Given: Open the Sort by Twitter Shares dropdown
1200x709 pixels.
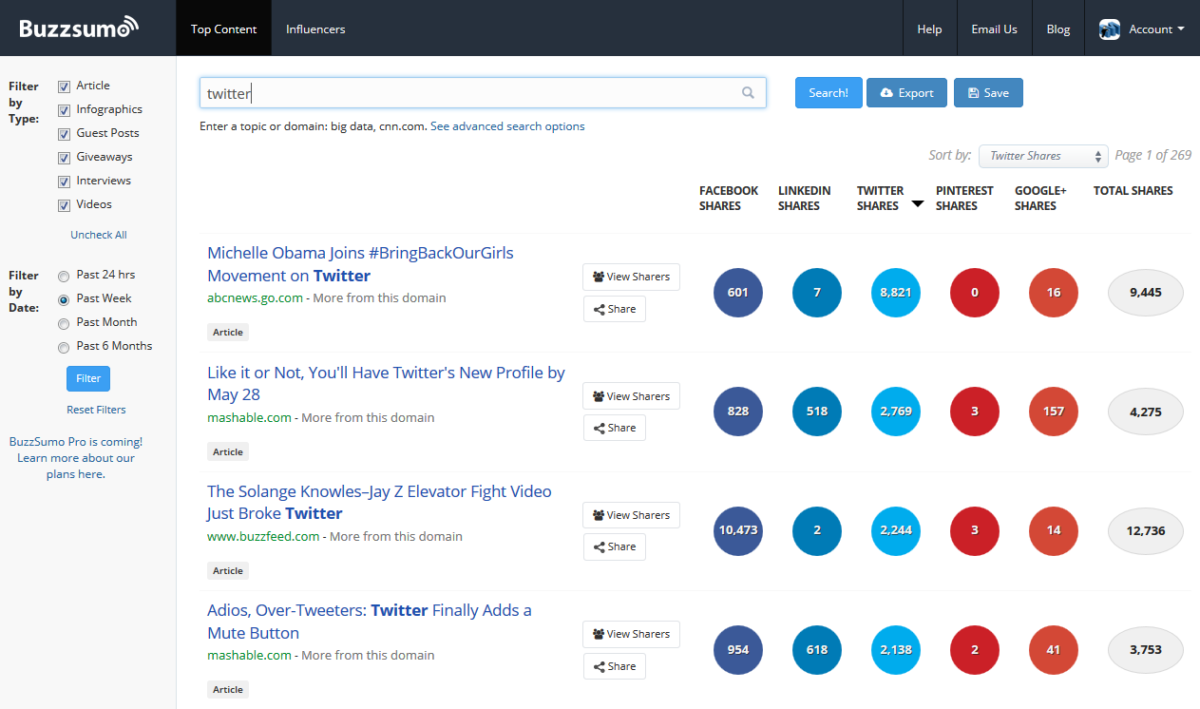Looking at the screenshot, I should pos(1043,156).
